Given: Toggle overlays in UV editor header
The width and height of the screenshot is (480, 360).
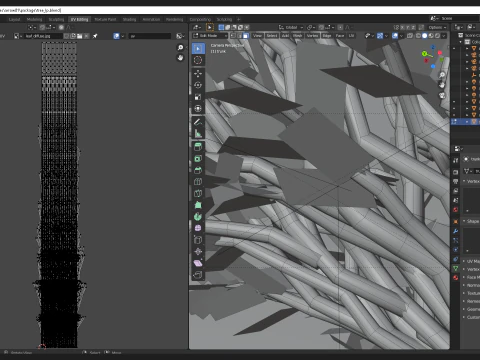Looking at the screenshot, I should [116, 36].
